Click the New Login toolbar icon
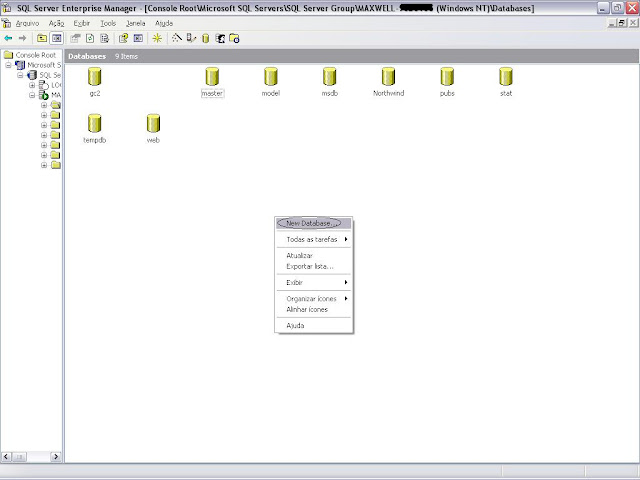This screenshot has width=640, height=480. (x=220, y=38)
